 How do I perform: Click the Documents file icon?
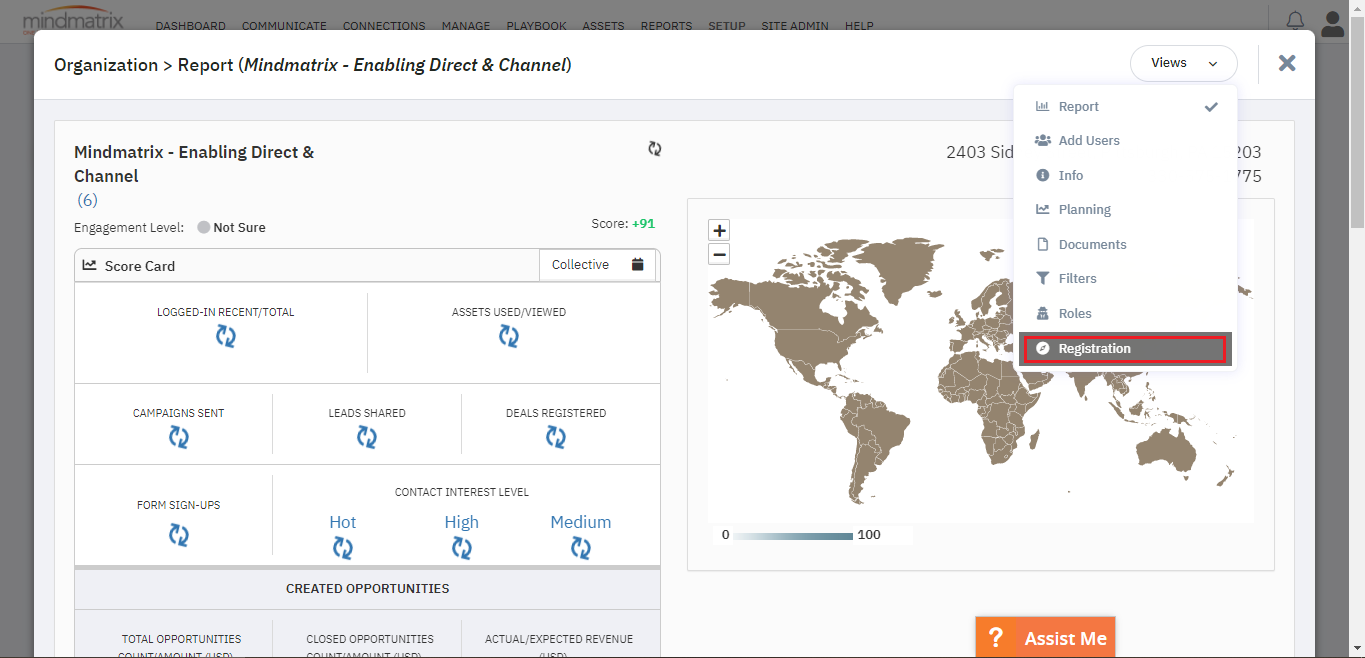click(x=1043, y=244)
